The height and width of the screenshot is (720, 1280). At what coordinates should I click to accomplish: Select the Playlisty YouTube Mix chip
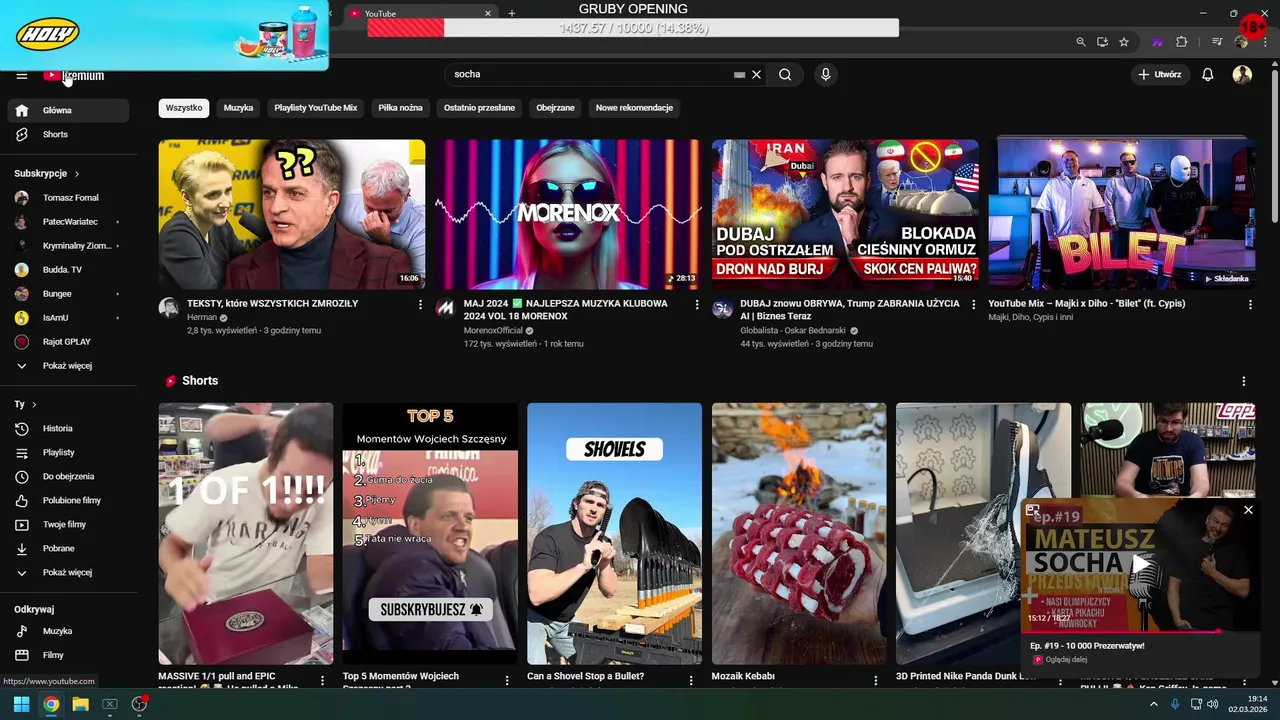(316, 108)
